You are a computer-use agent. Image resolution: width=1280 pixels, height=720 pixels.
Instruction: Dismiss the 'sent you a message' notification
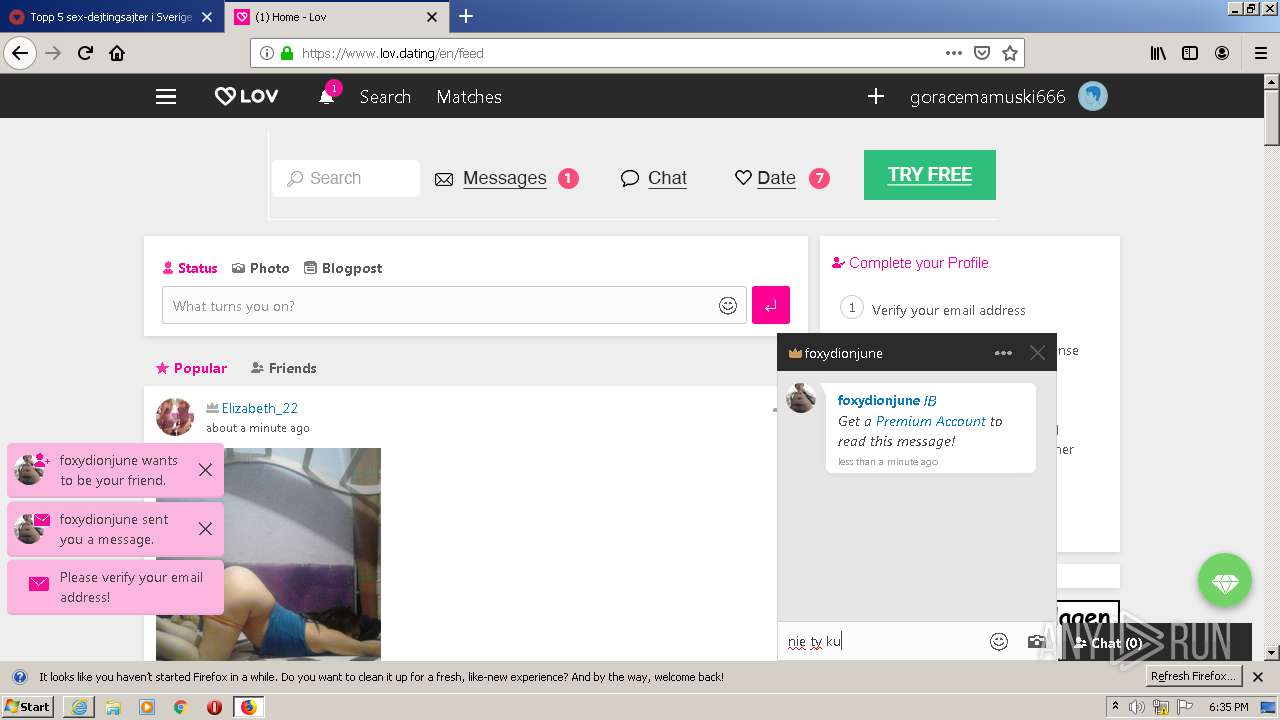point(205,529)
